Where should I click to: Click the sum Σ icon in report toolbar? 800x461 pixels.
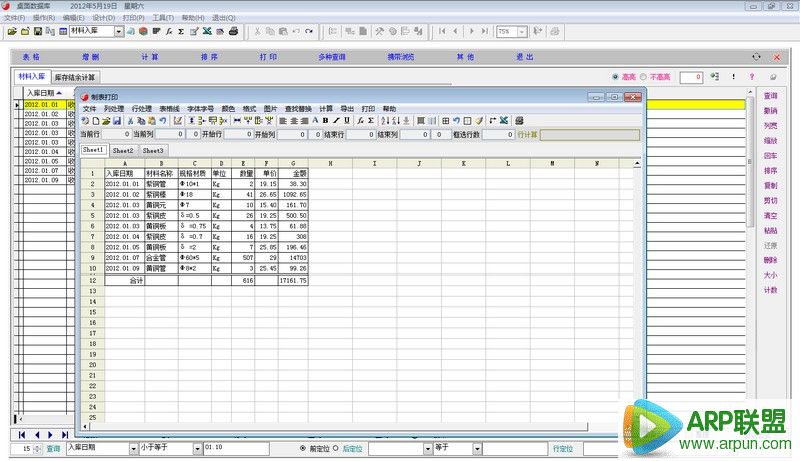coord(371,121)
